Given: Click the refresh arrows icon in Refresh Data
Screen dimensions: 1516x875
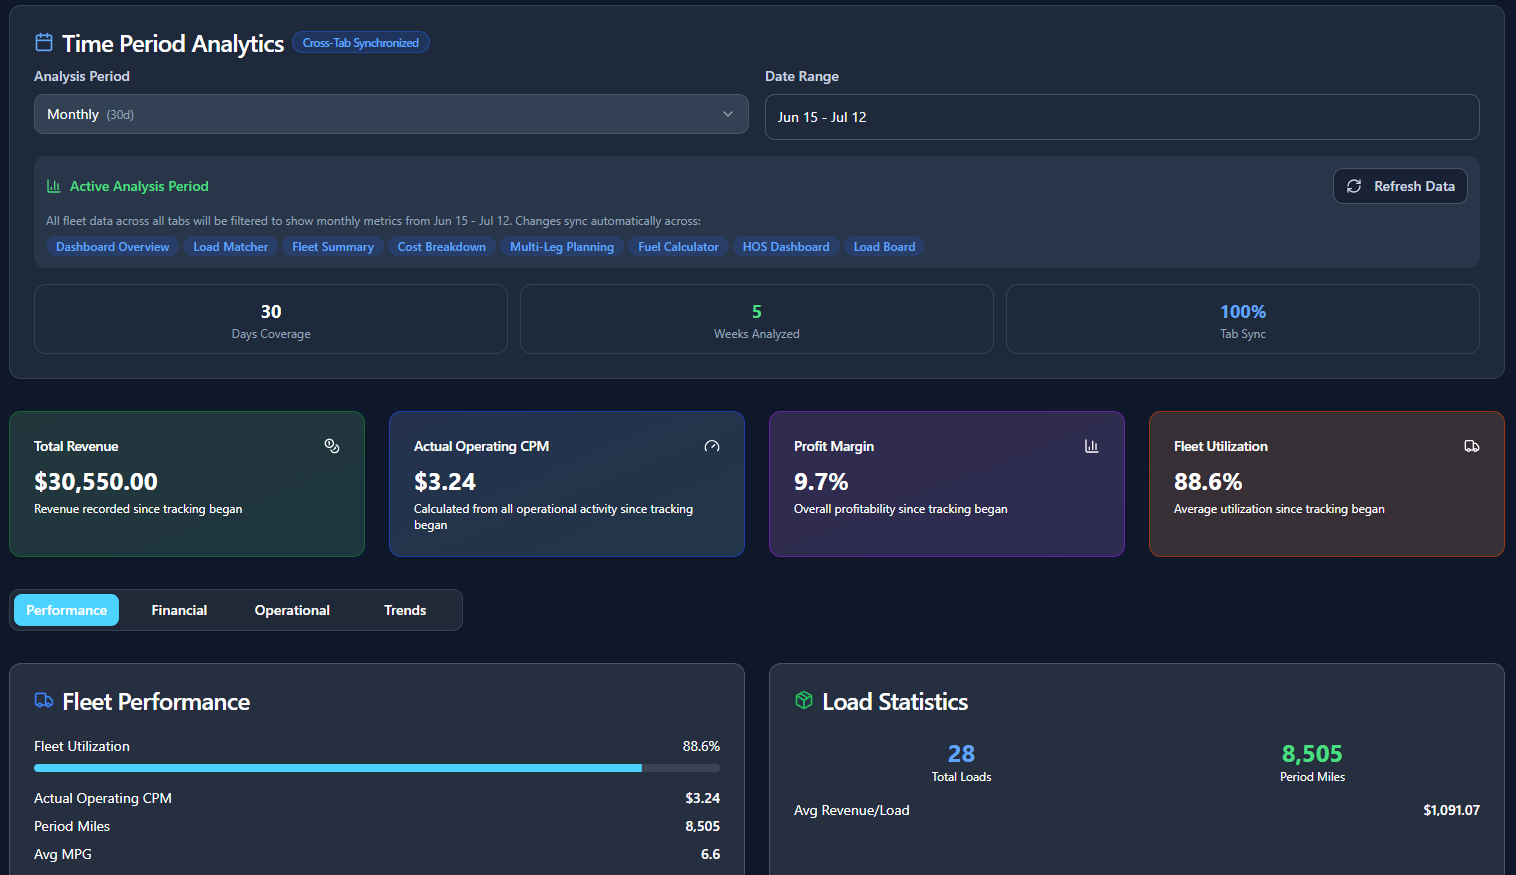Looking at the screenshot, I should tap(1354, 186).
